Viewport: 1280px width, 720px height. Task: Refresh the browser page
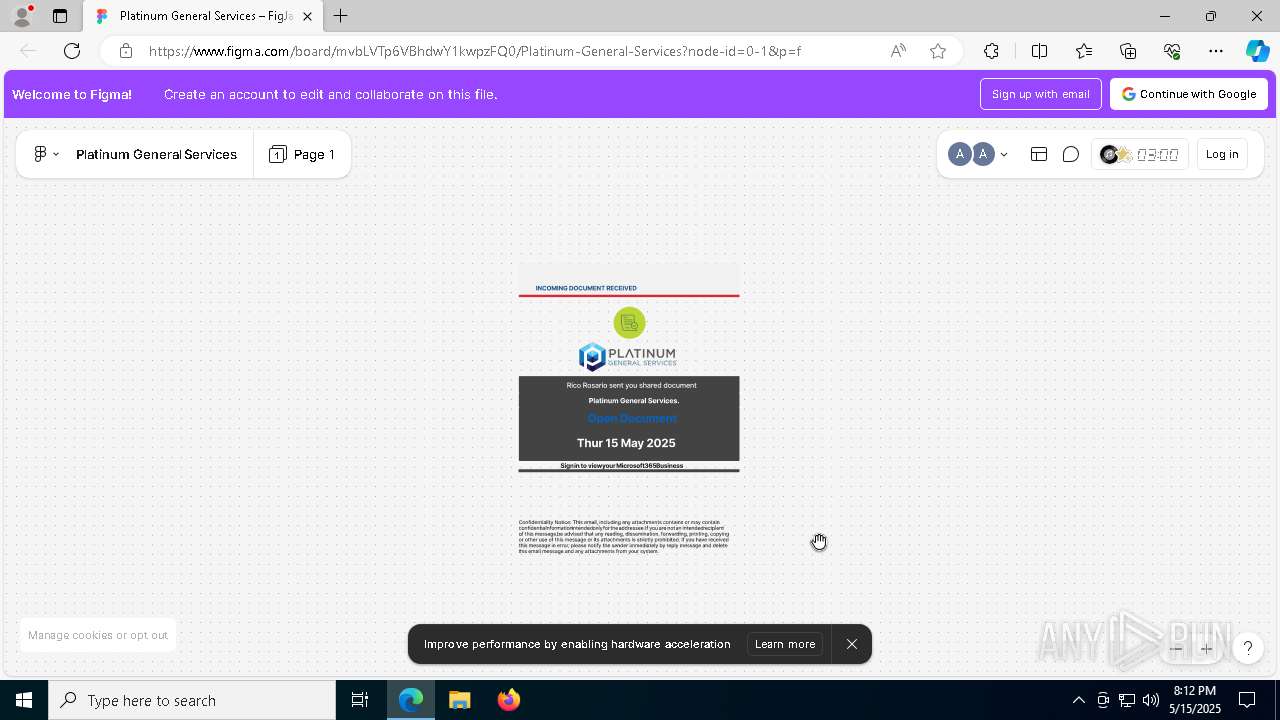click(72, 51)
